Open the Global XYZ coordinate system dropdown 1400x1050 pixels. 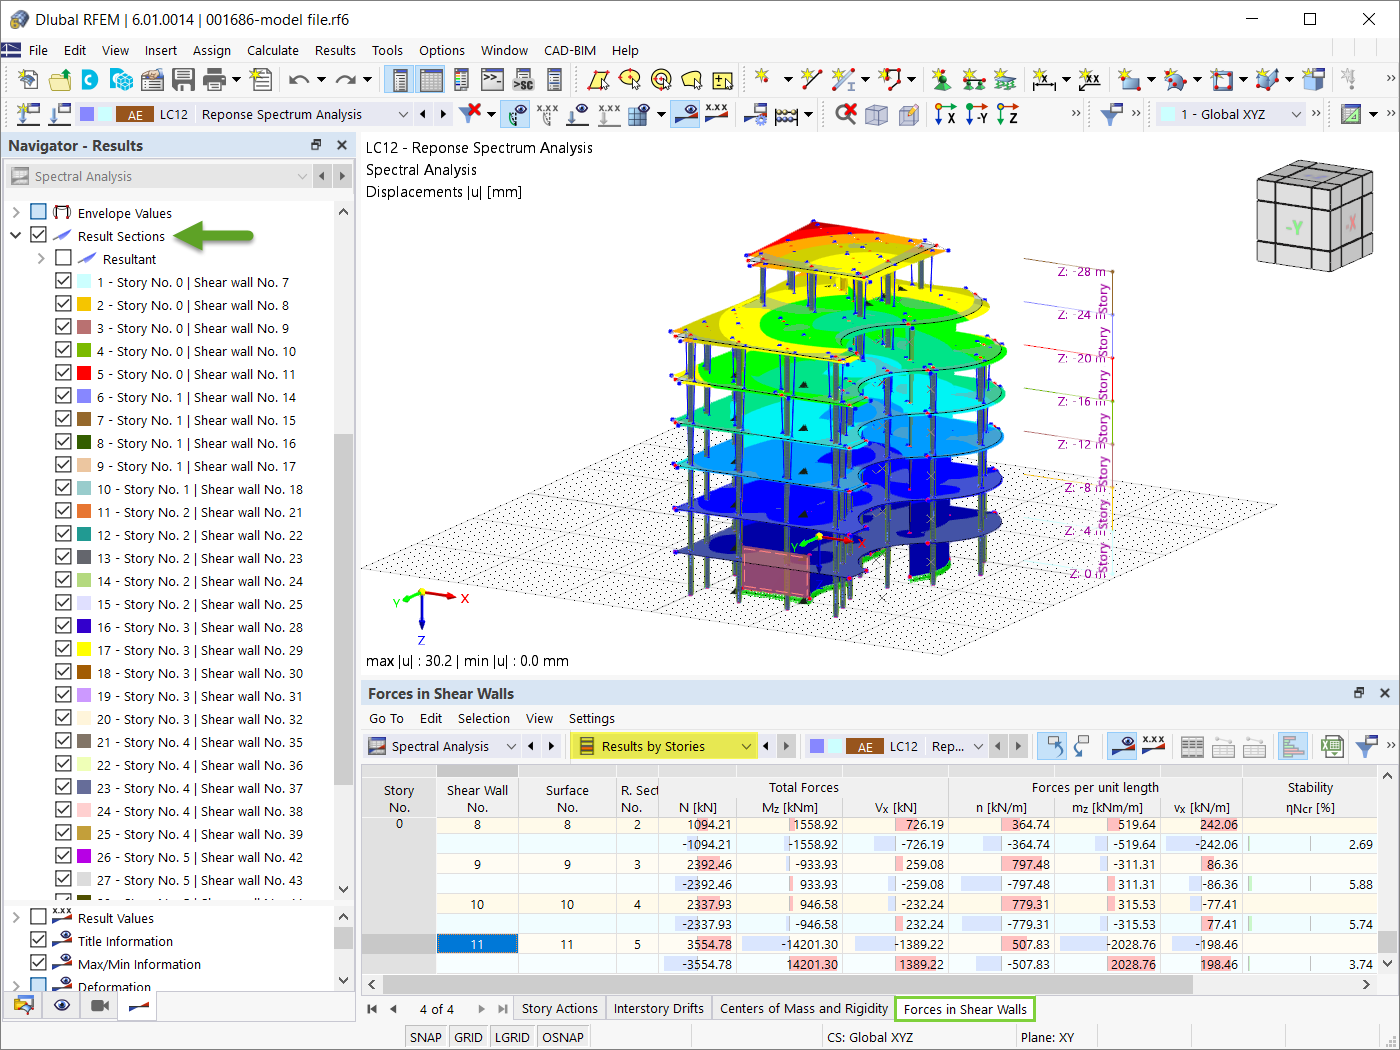(x=1232, y=114)
